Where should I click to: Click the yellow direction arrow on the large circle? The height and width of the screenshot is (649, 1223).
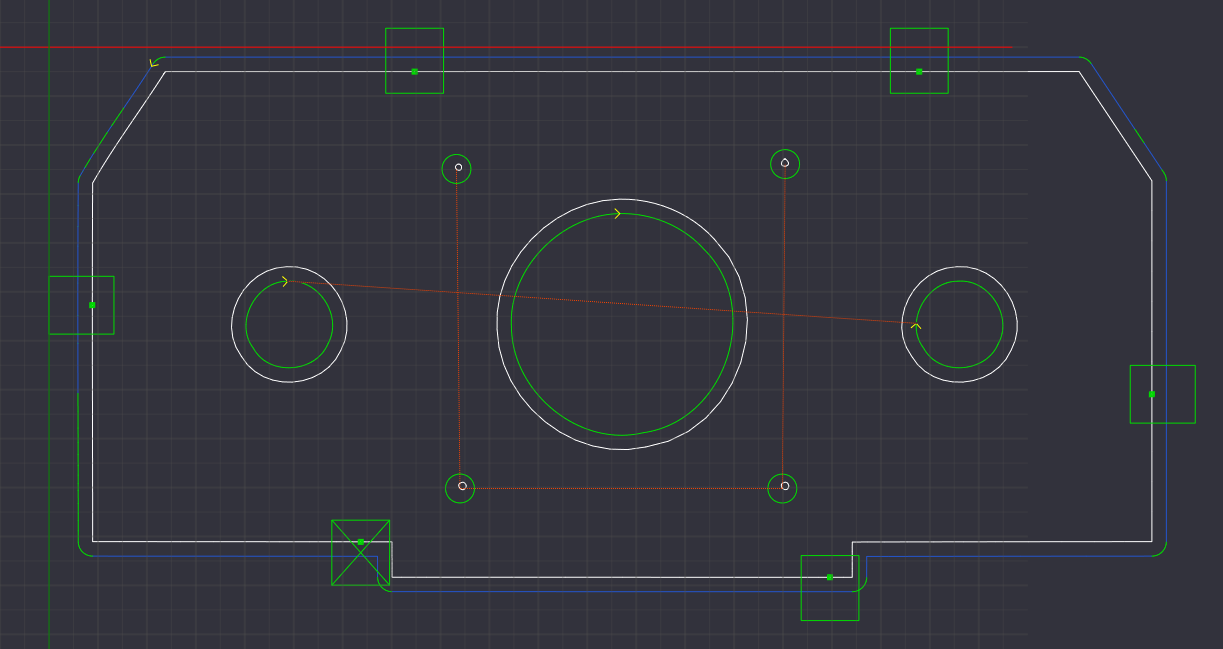[x=618, y=212]
